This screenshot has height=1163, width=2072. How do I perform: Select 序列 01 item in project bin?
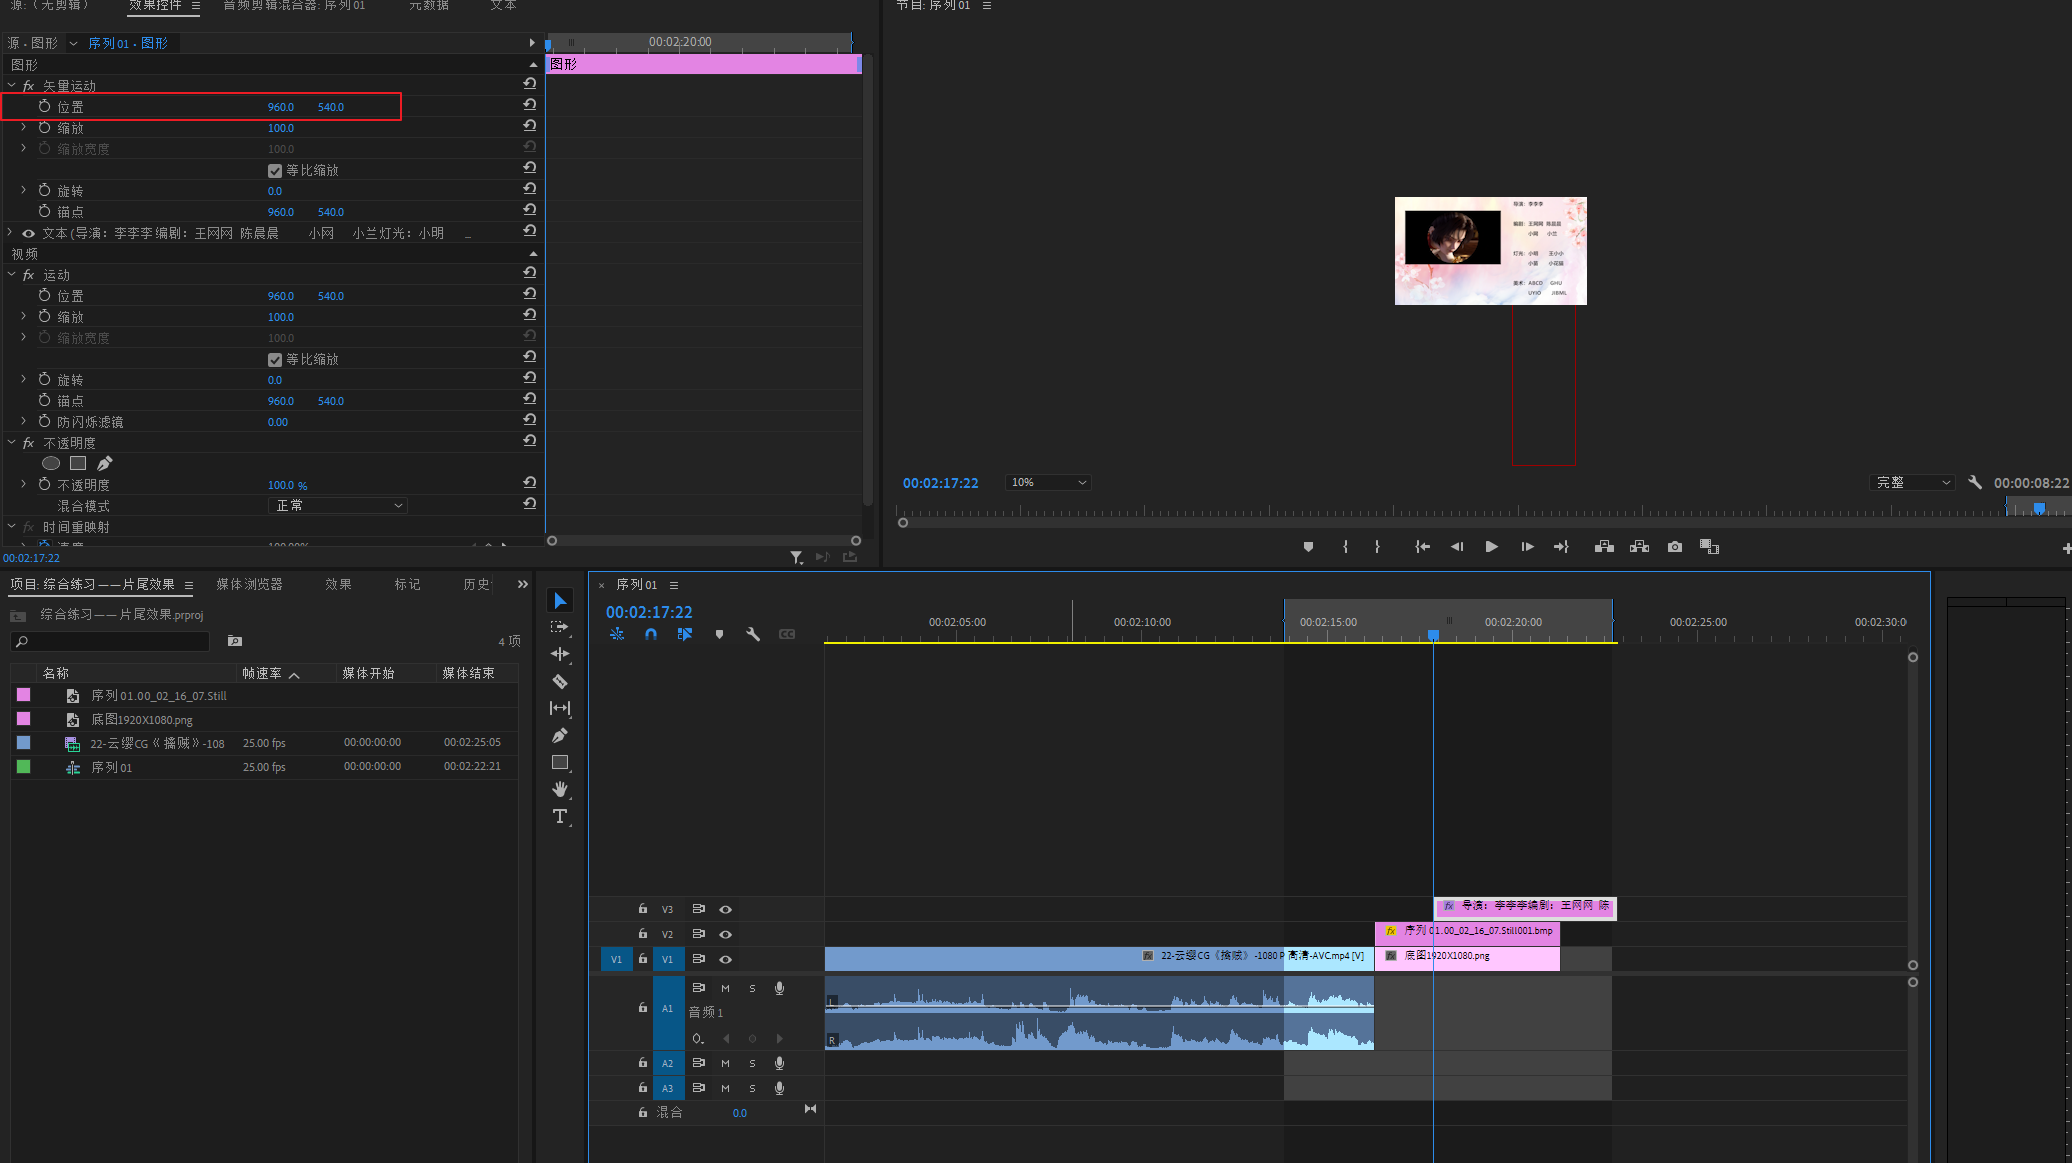coord(111,767)
